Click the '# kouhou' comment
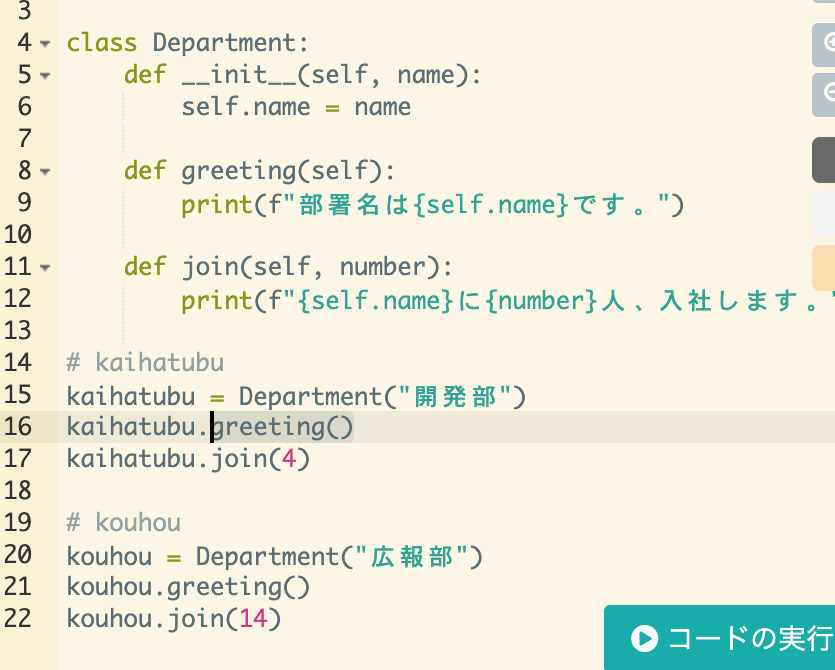 124,522
